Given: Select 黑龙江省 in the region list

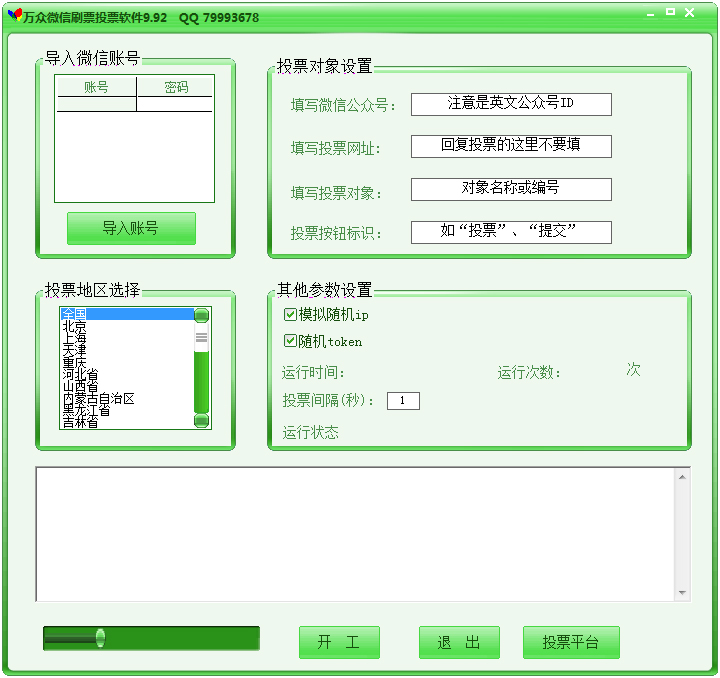Looking at the screenshot, I should [x=127, y=410].
